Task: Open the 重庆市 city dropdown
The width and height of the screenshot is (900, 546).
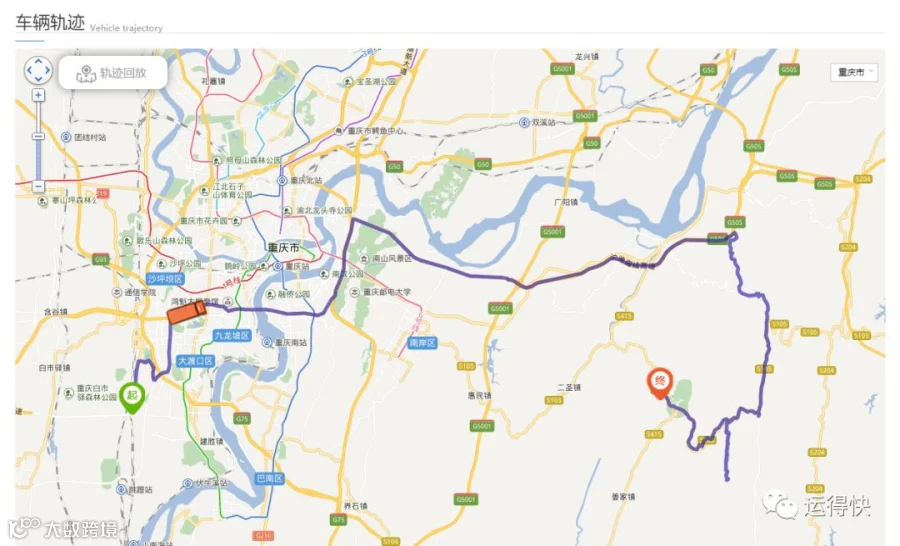Action: pos(854,72)
